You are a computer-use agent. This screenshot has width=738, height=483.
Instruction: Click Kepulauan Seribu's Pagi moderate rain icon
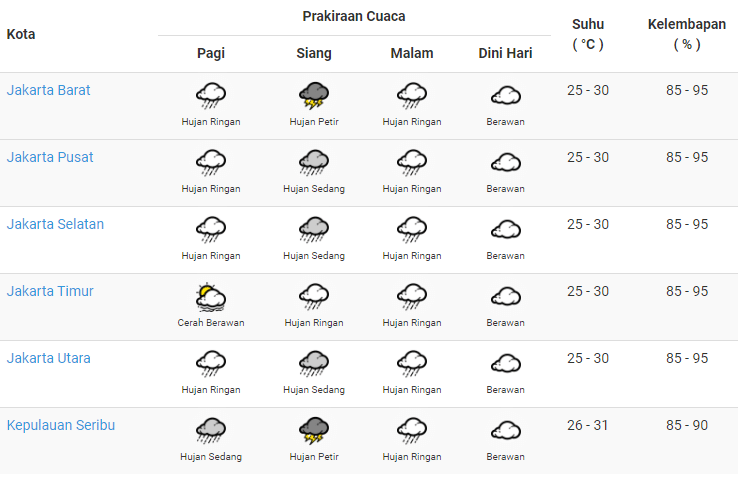[x=211, y=431]
